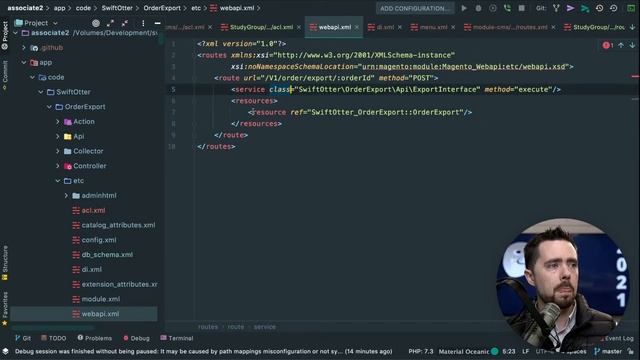Open the Favorites side panel
The width and height of the screenshot is (640, 360).
tap(5, 309)
